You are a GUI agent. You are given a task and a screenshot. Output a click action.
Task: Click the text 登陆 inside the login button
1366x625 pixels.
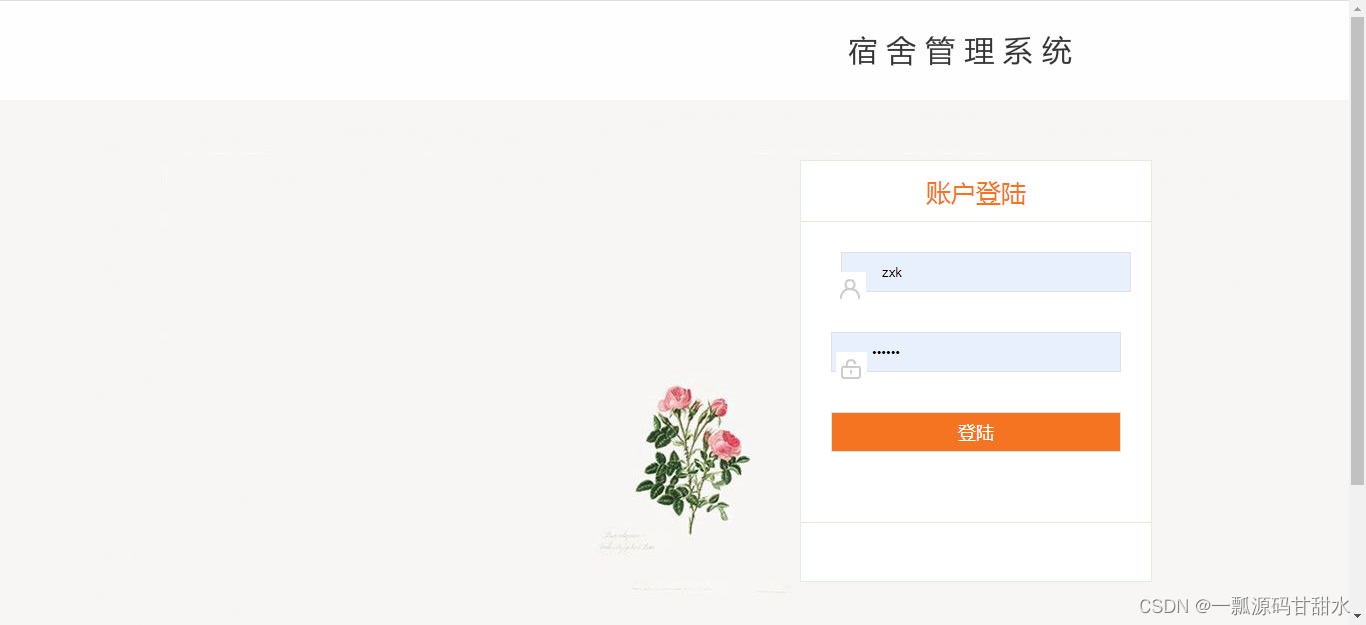[x=975, y=432]
